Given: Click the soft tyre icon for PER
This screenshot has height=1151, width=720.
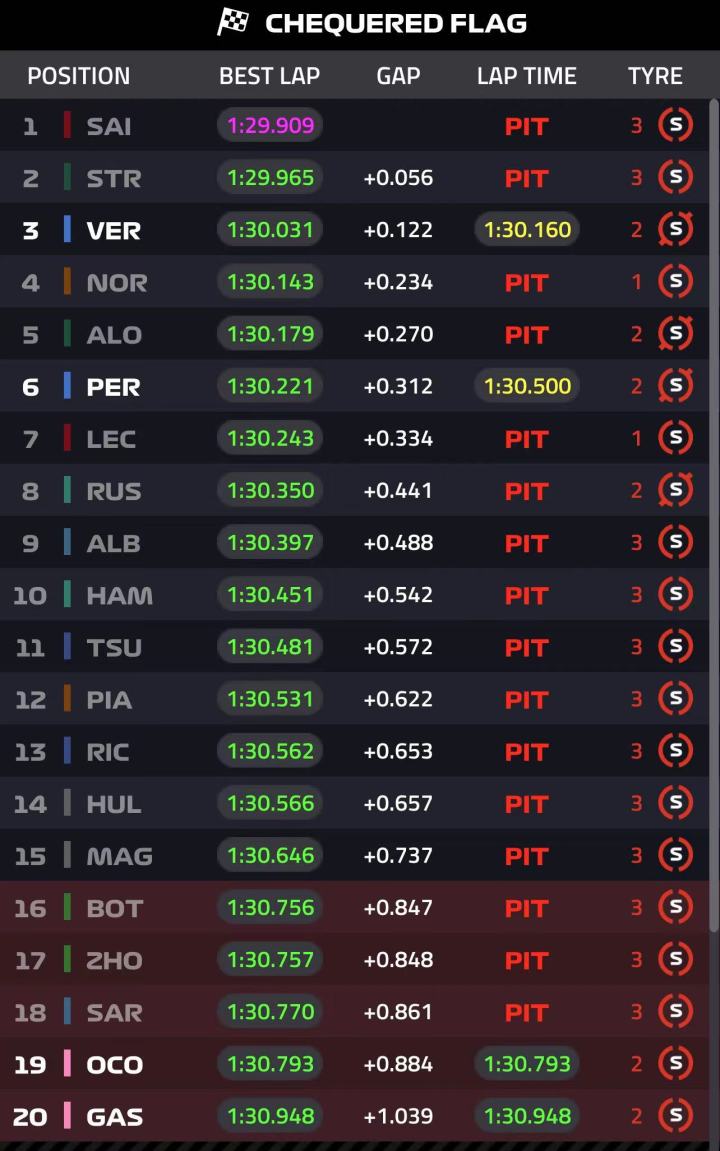Looking at the screenshot, I should (675, 385).
